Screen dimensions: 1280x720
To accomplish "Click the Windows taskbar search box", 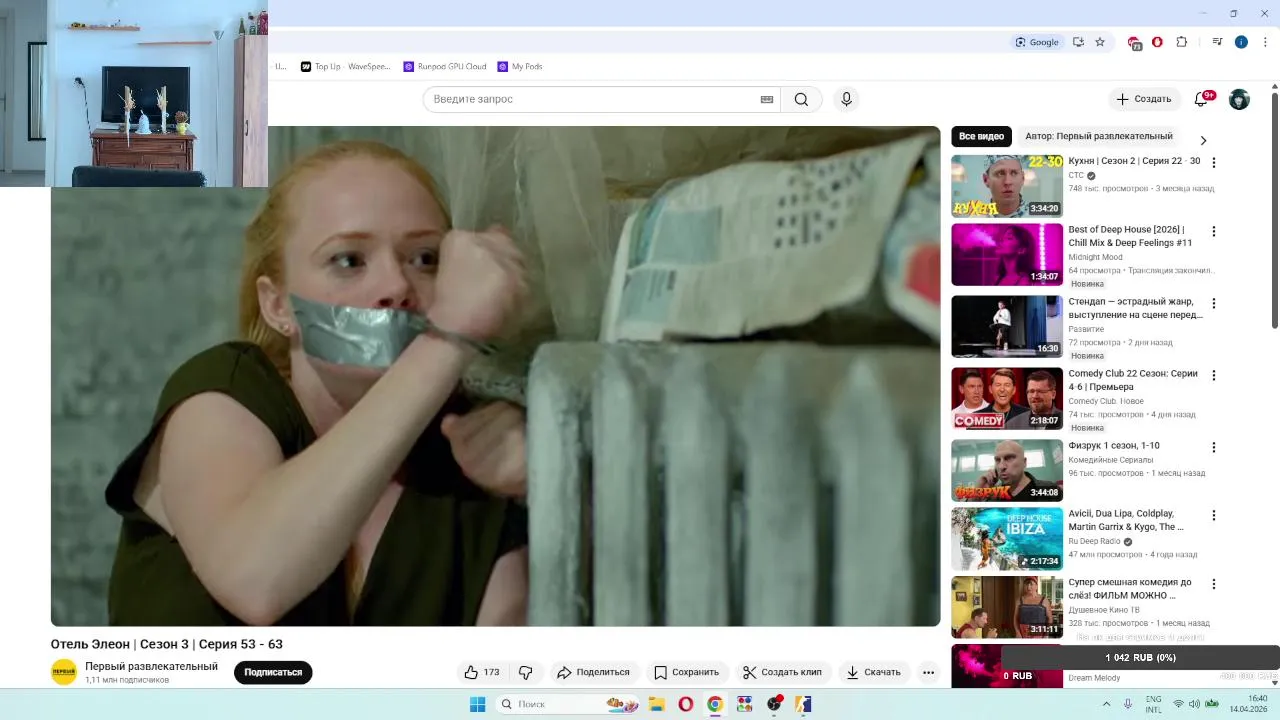I will pyautogui.click(x=567, y=704).
